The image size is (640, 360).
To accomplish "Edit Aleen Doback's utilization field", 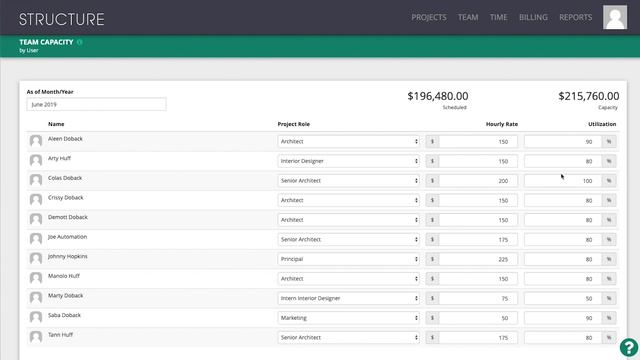I will (x=563, y=142).
